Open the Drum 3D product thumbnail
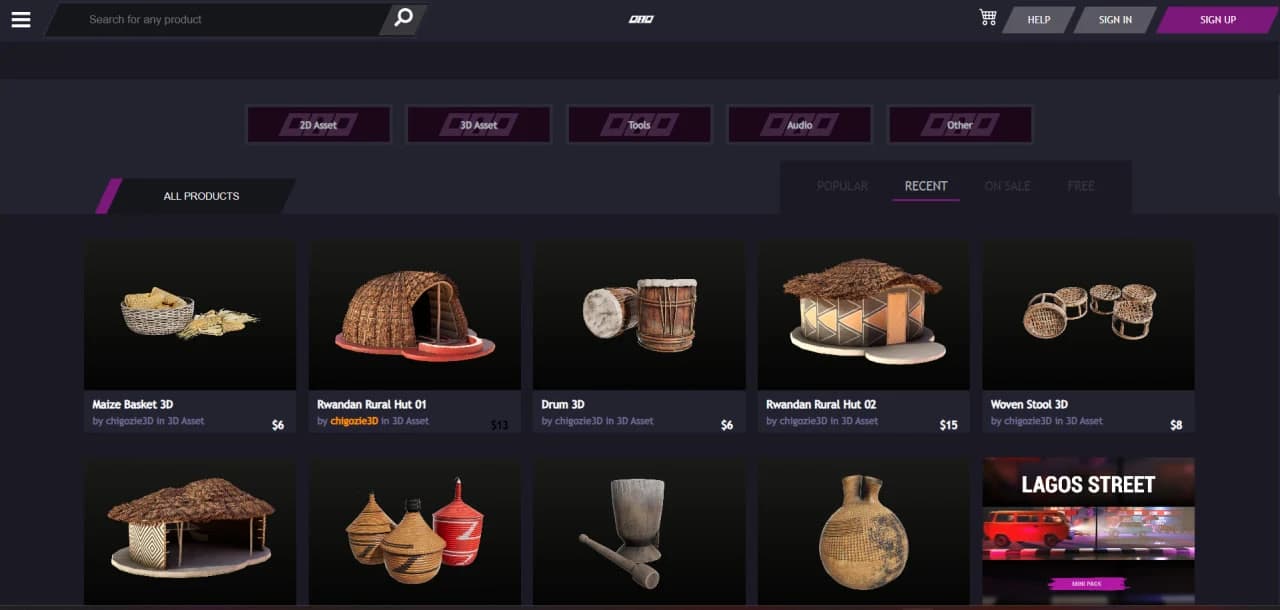1280x610 pixels. point(639,314)
